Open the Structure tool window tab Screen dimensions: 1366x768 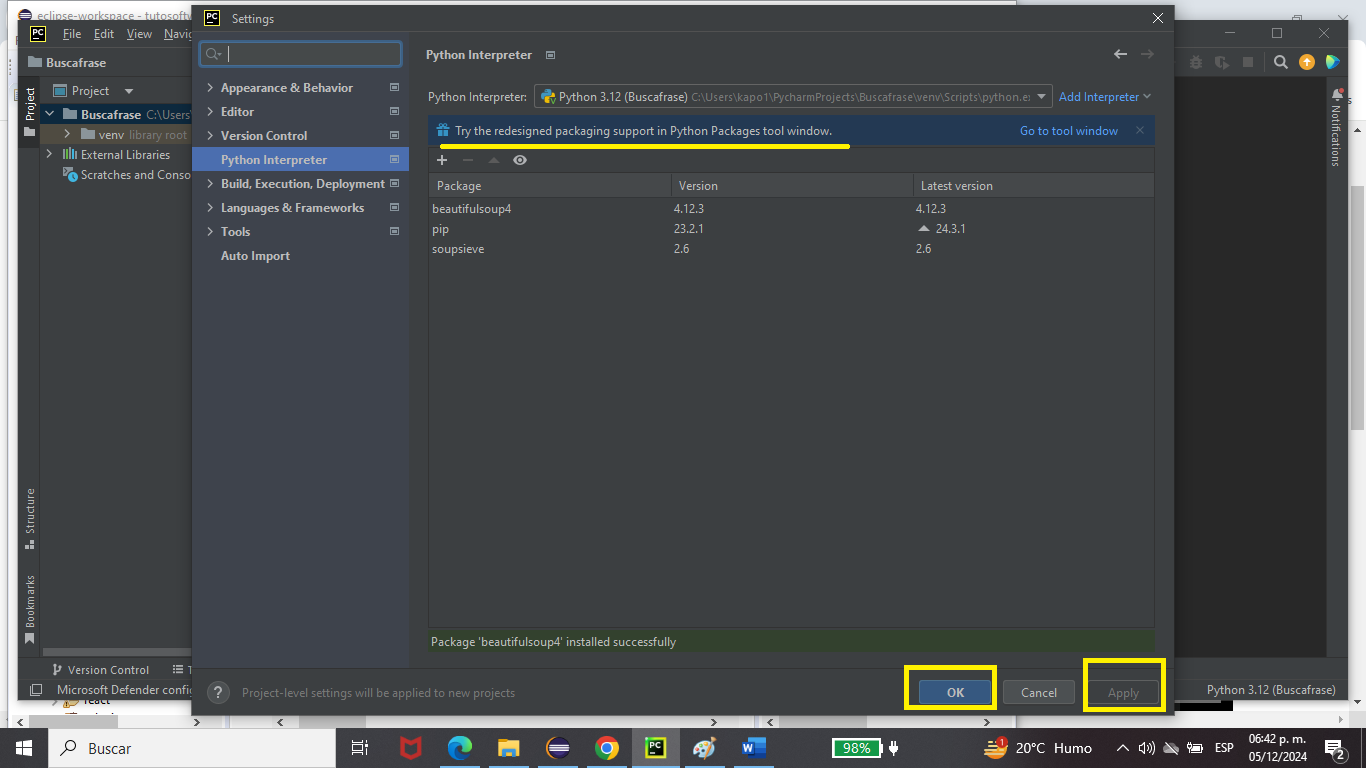(x=30, y=518)
